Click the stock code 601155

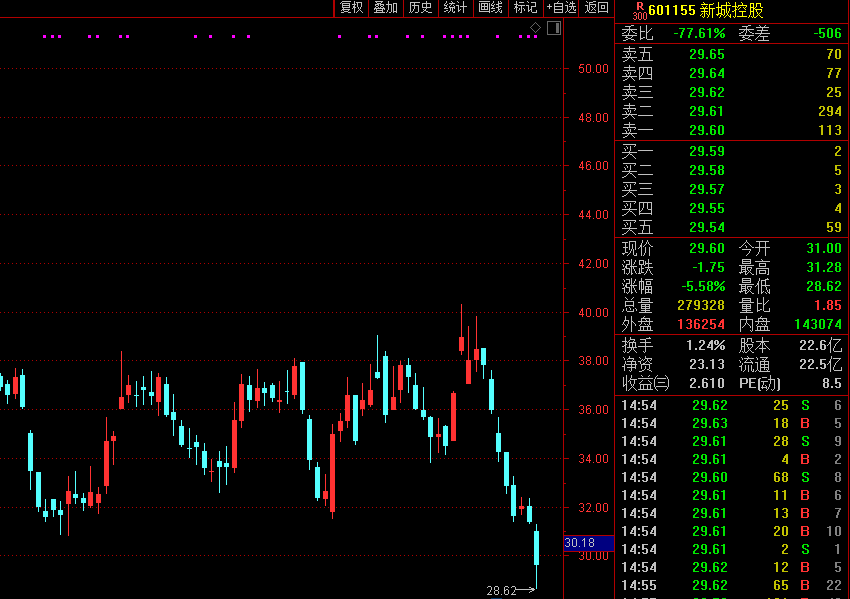pyautogui.click(x=672, y=11)
